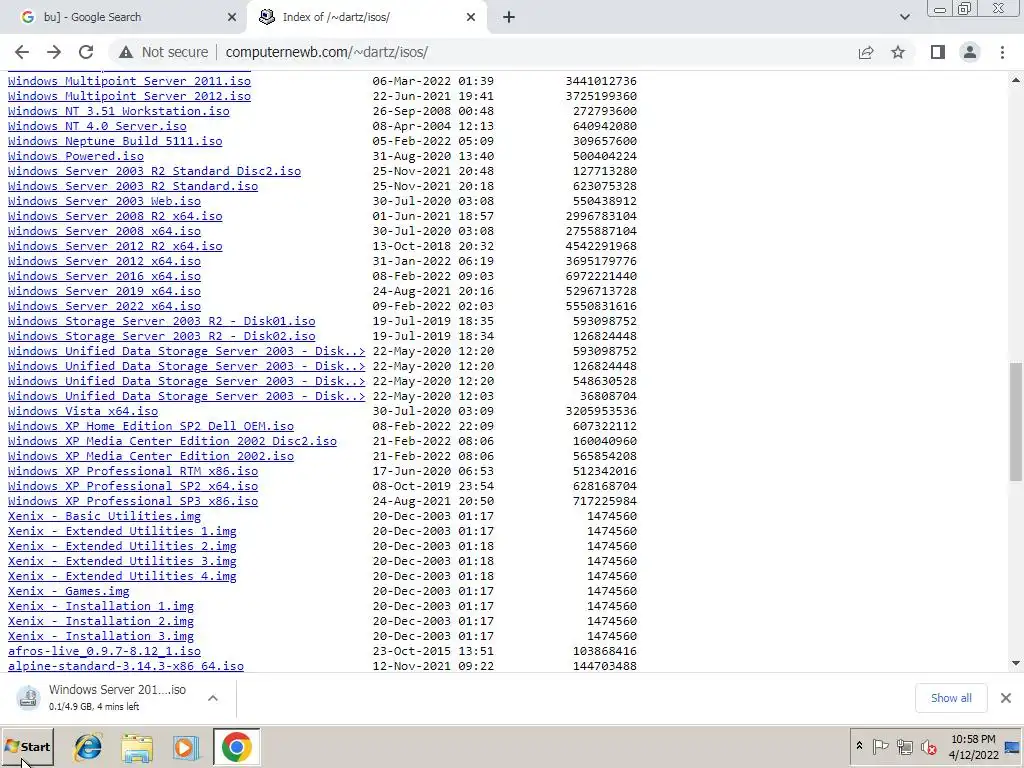Open Windows XP Media Center Edition 2002 Disc2.iso
This screenshot has width=1024, height=768.
[172, 441]
